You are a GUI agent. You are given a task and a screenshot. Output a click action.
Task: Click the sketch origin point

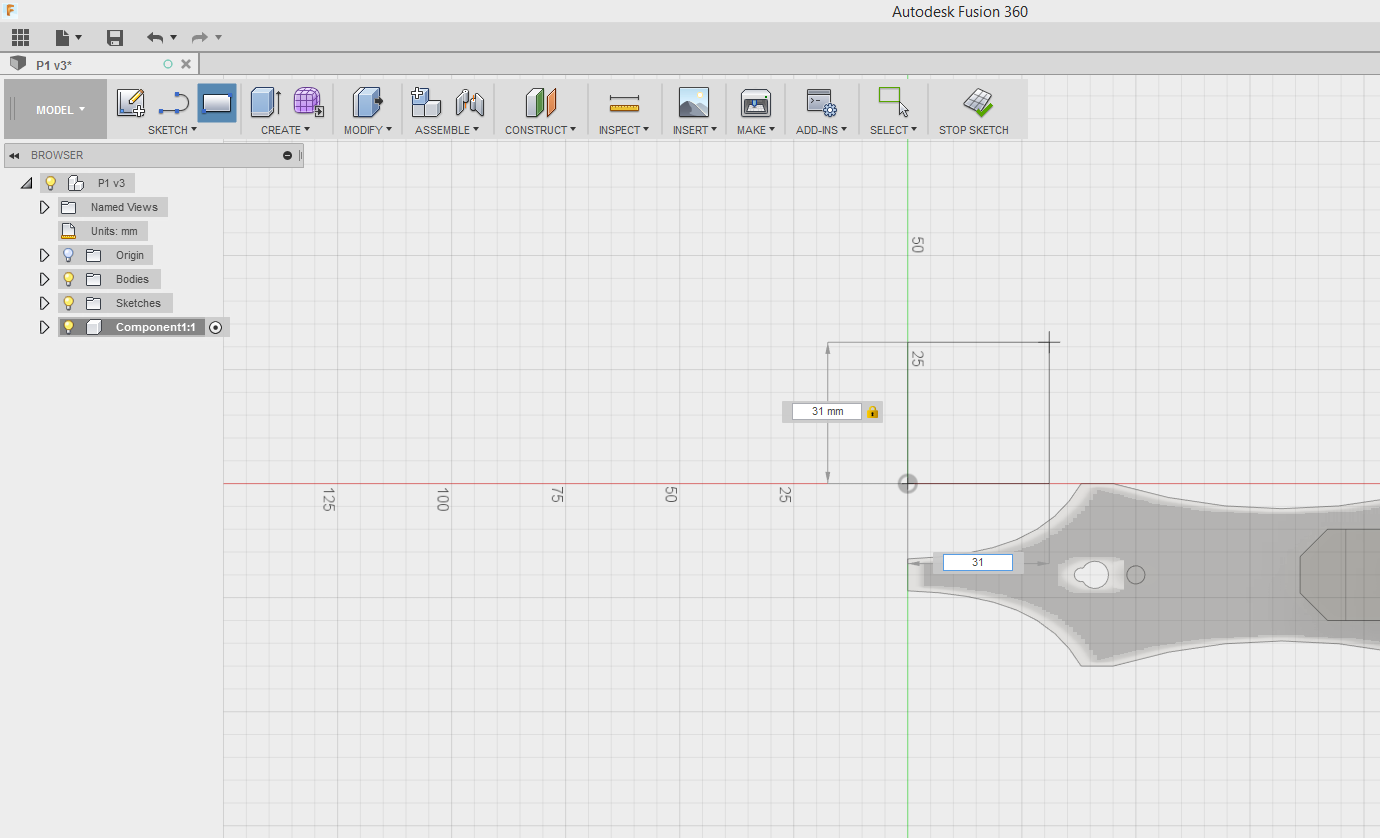click(907, 484)
